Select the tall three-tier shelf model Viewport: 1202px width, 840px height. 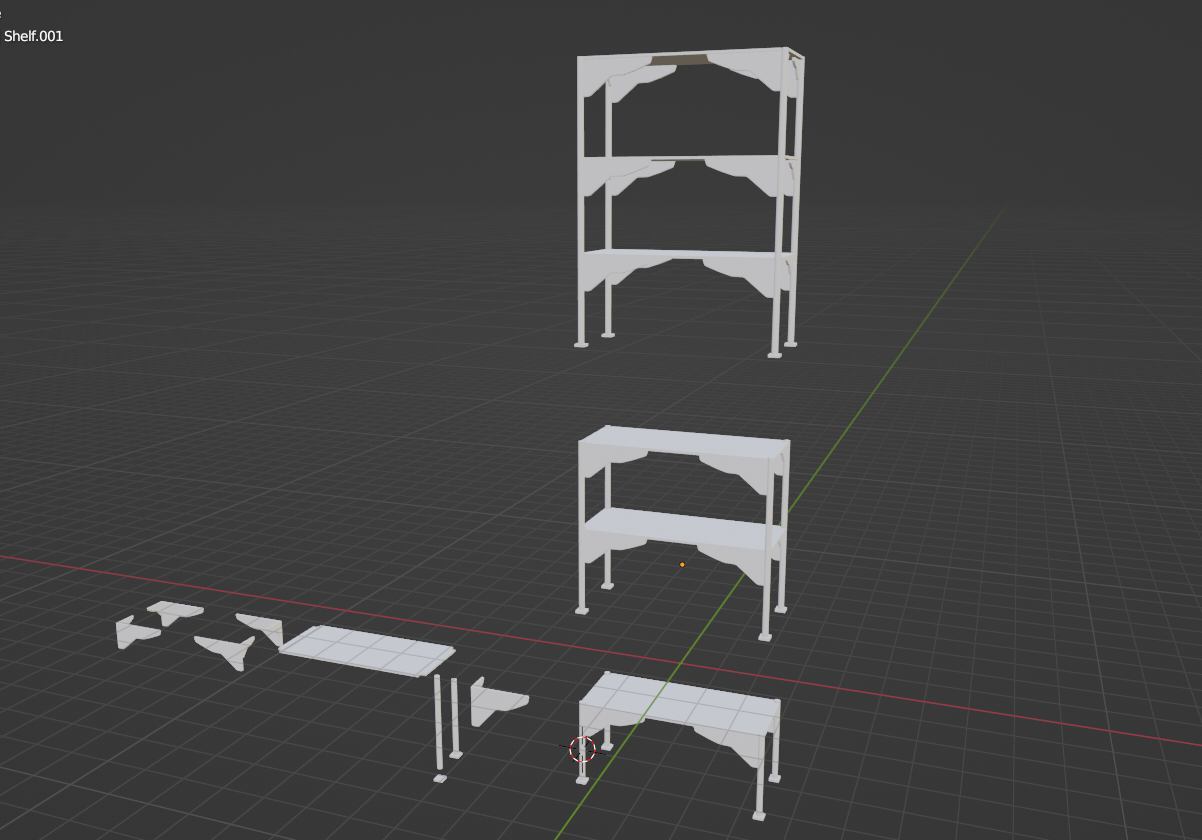690,202
